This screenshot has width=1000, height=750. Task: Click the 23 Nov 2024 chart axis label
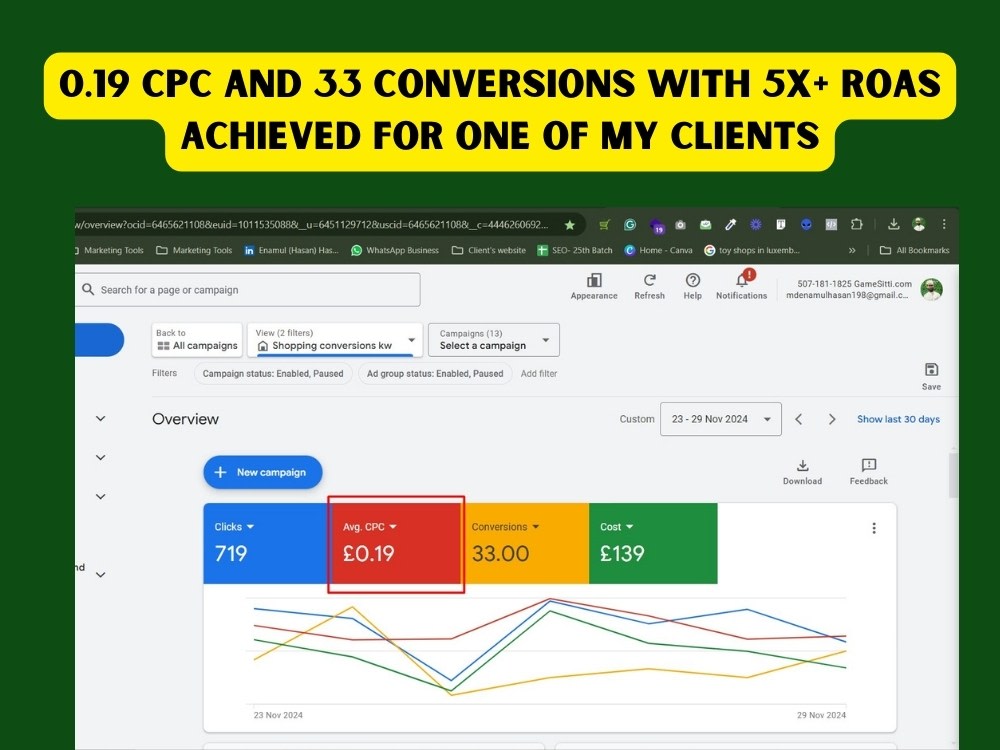tap(278, 715)
